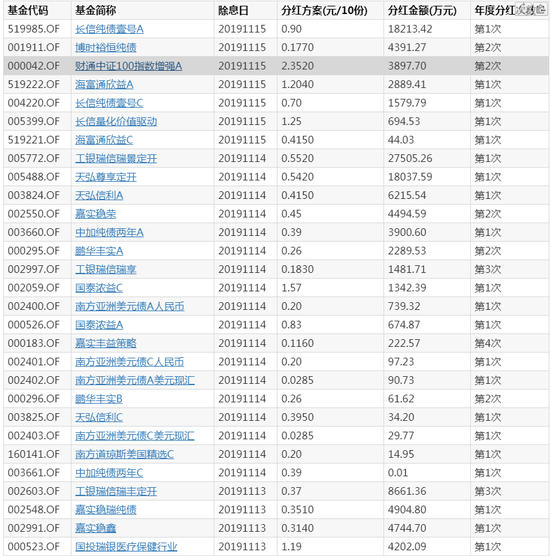Click dividend amount 27505.26
The height and width of the screenshot is (556, 550).
(410, 159)
